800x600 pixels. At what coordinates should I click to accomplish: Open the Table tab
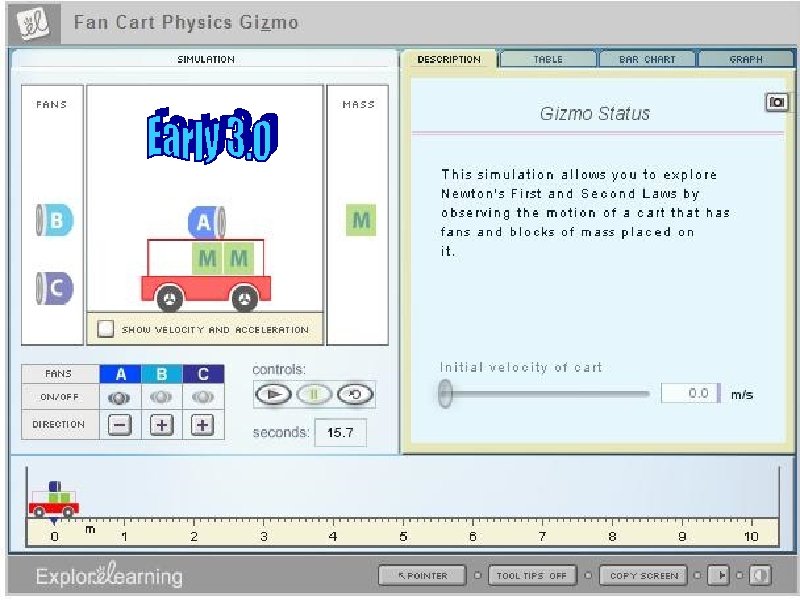pos(548,59)
